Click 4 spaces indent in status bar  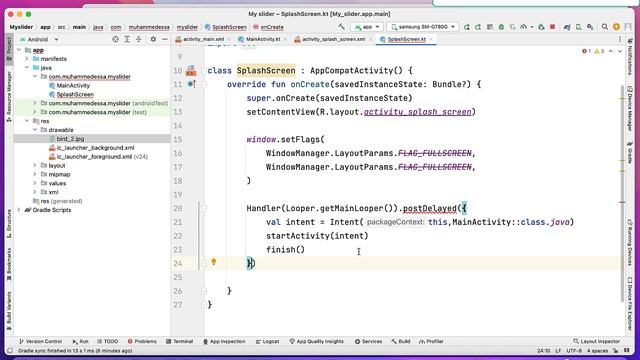pos(598,351)
